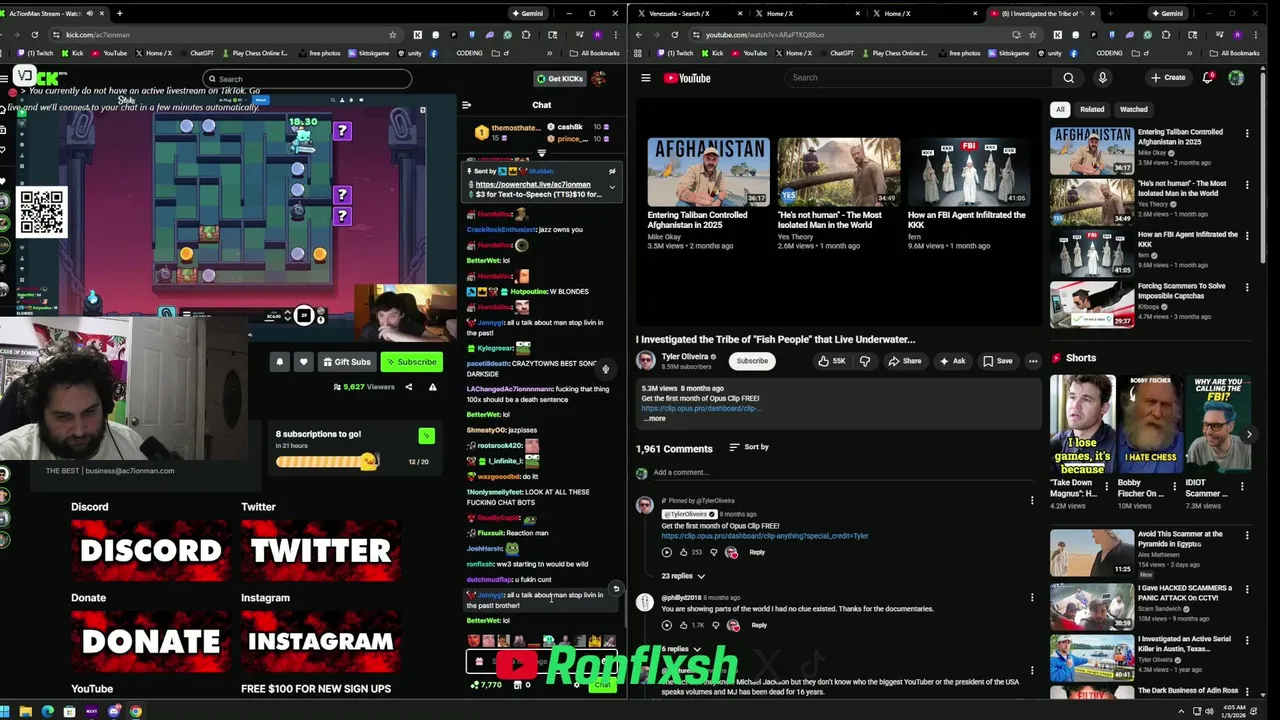Open options for 'Entering Taliban Controlled' sidebar video
The image size is (1280, 720).
(x=1247, y=133)
